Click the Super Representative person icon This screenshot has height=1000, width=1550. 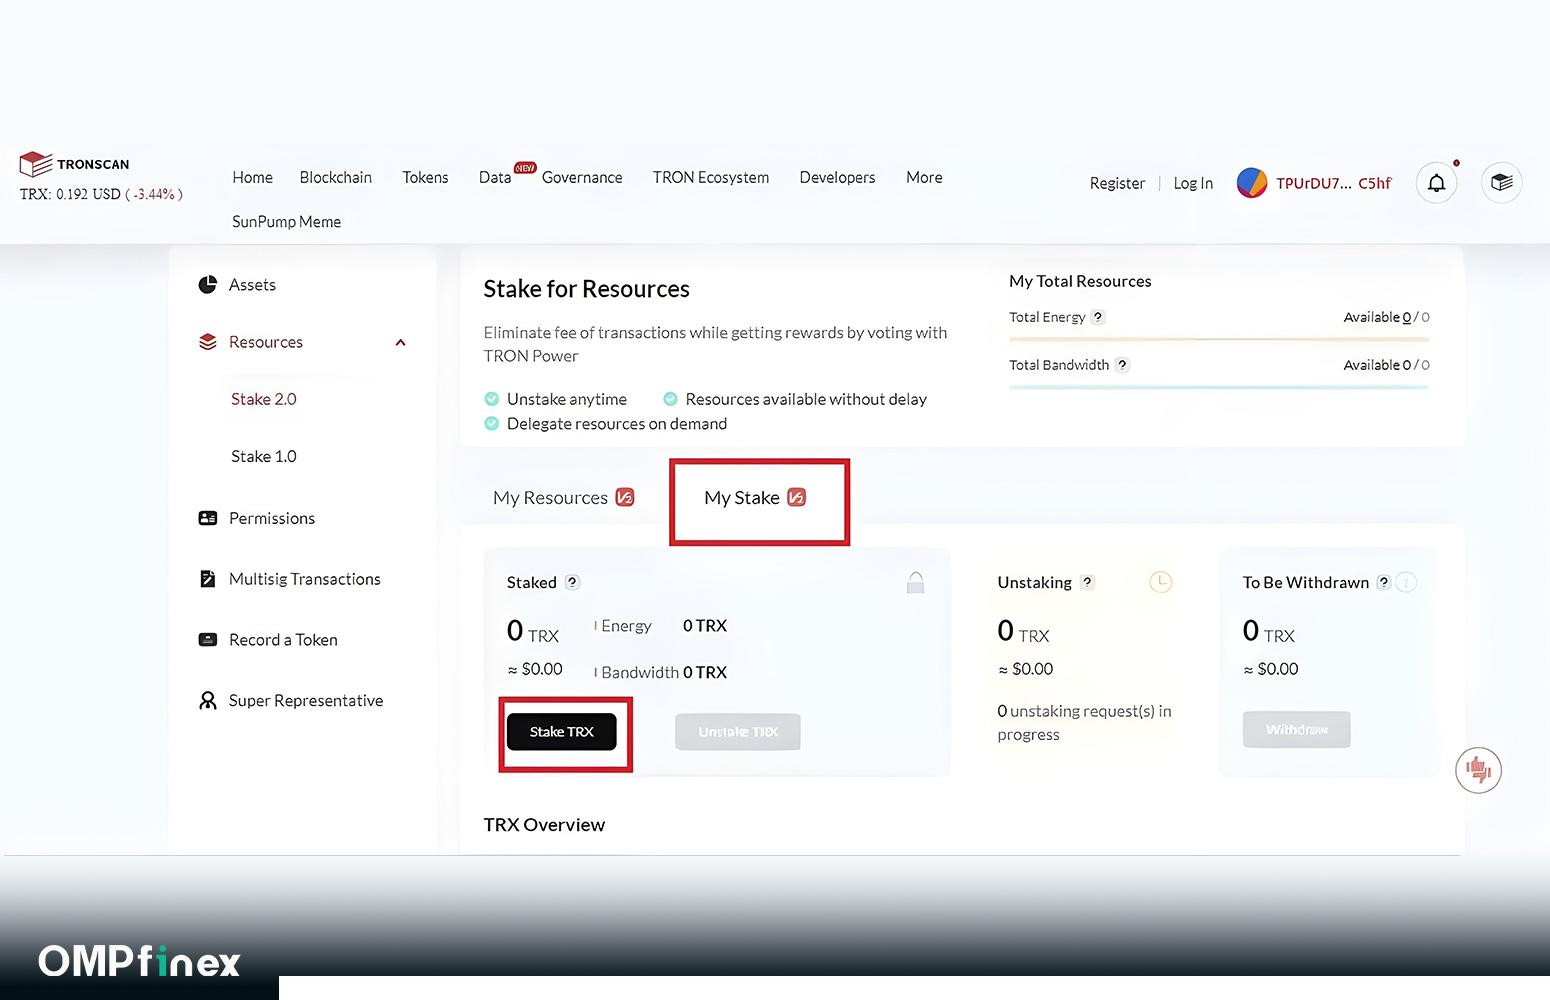tap(208, 701)
